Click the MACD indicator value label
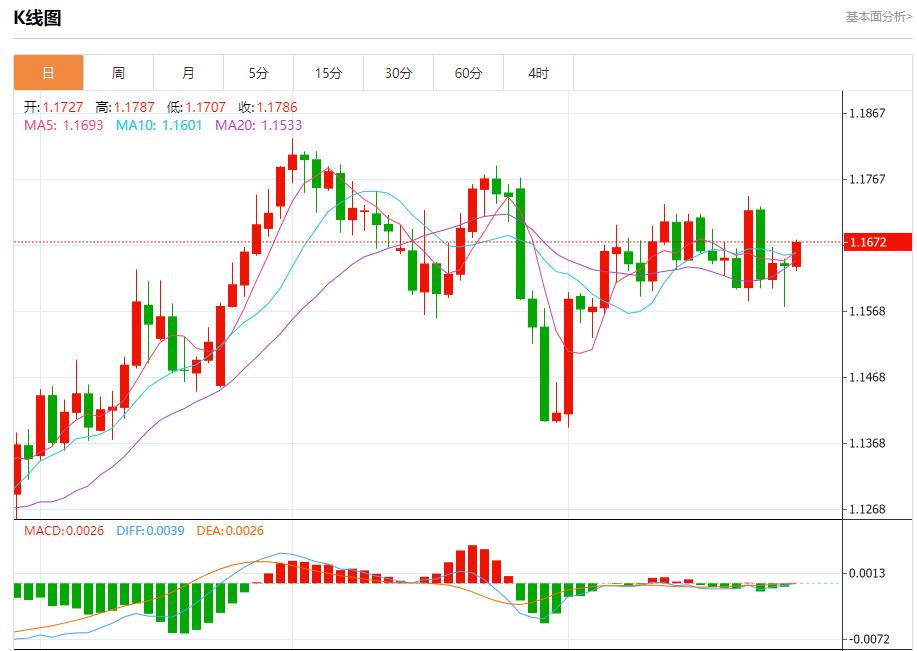Viewport: 917px width, 651px height. point(64,530)
